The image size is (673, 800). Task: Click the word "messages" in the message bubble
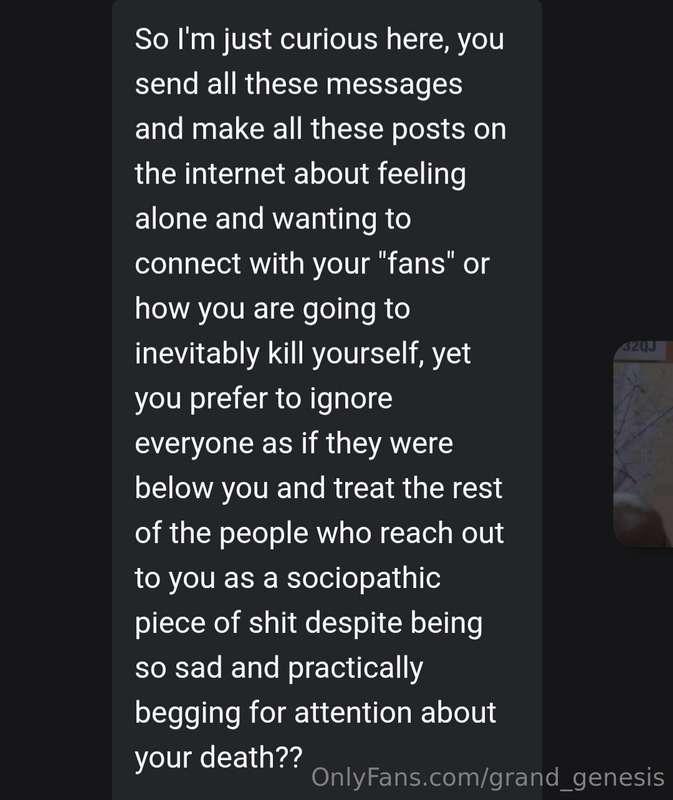(x=394, y=85)
